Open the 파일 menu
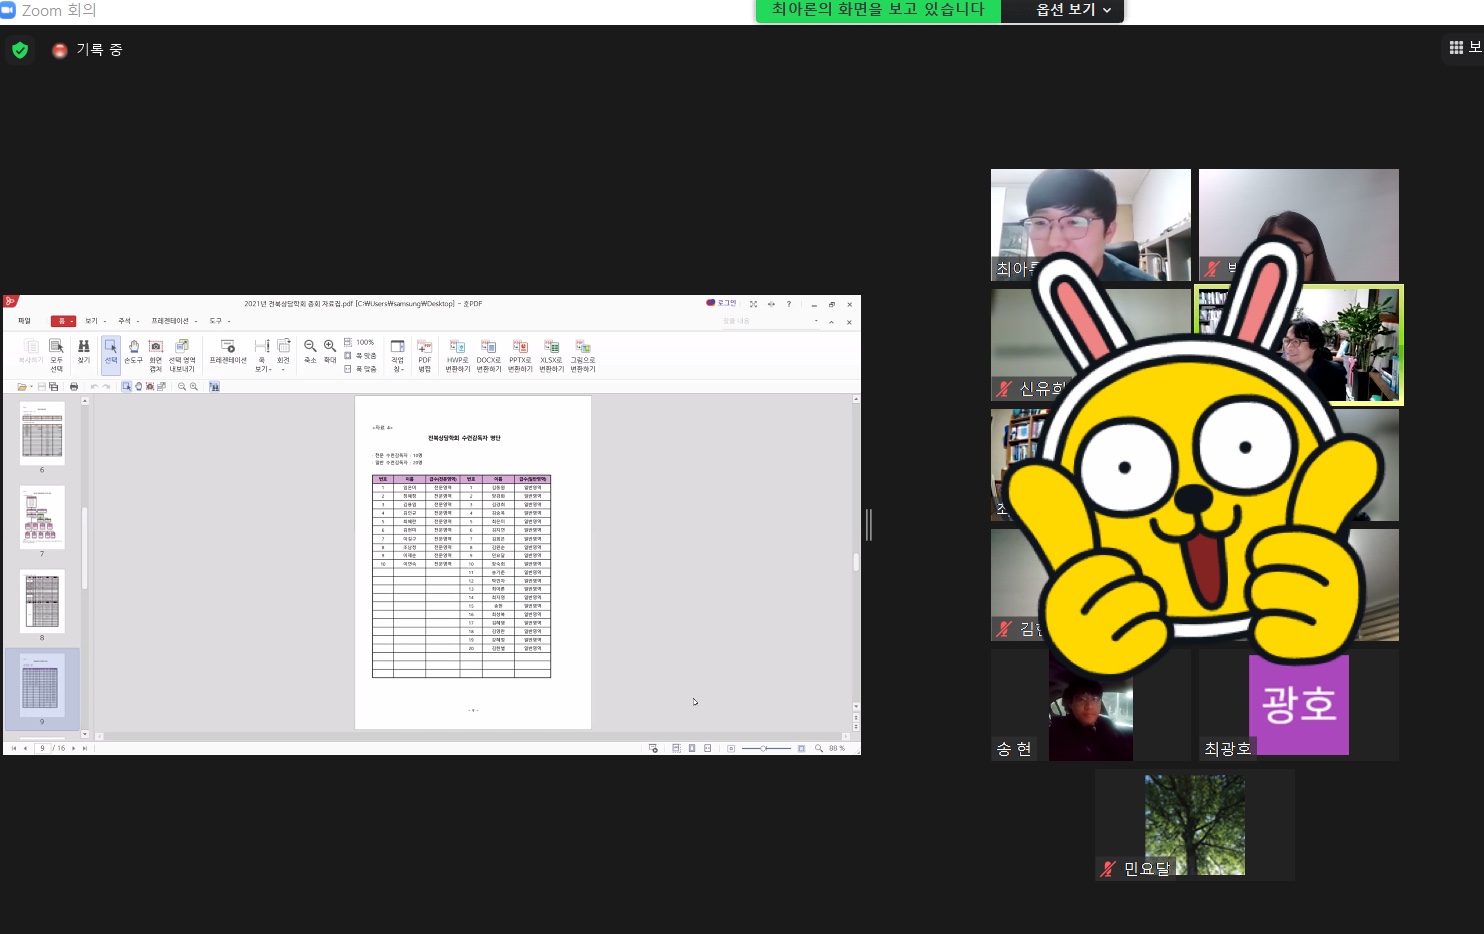The width and height of the screenshot is (1484, 934). click(24, 321)
